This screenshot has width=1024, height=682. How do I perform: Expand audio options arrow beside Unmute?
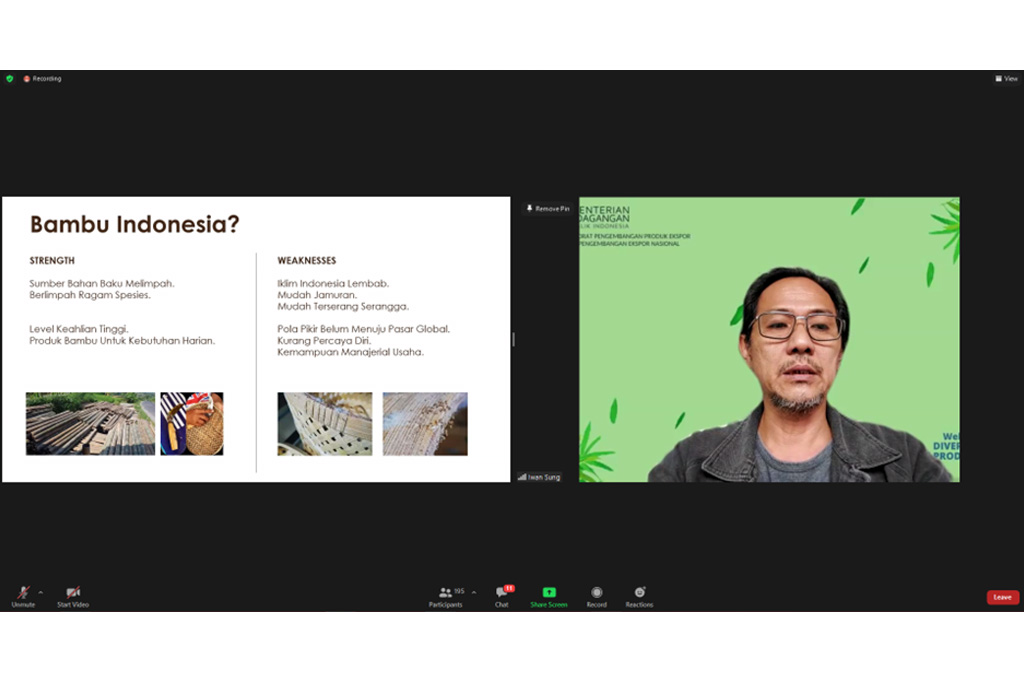(40, 592)
